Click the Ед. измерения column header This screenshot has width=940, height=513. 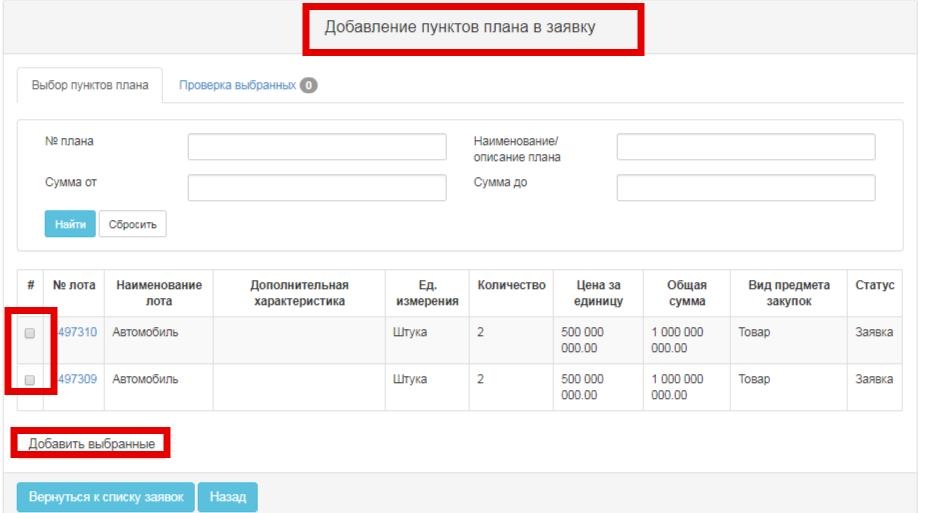(x=427, y=293)
